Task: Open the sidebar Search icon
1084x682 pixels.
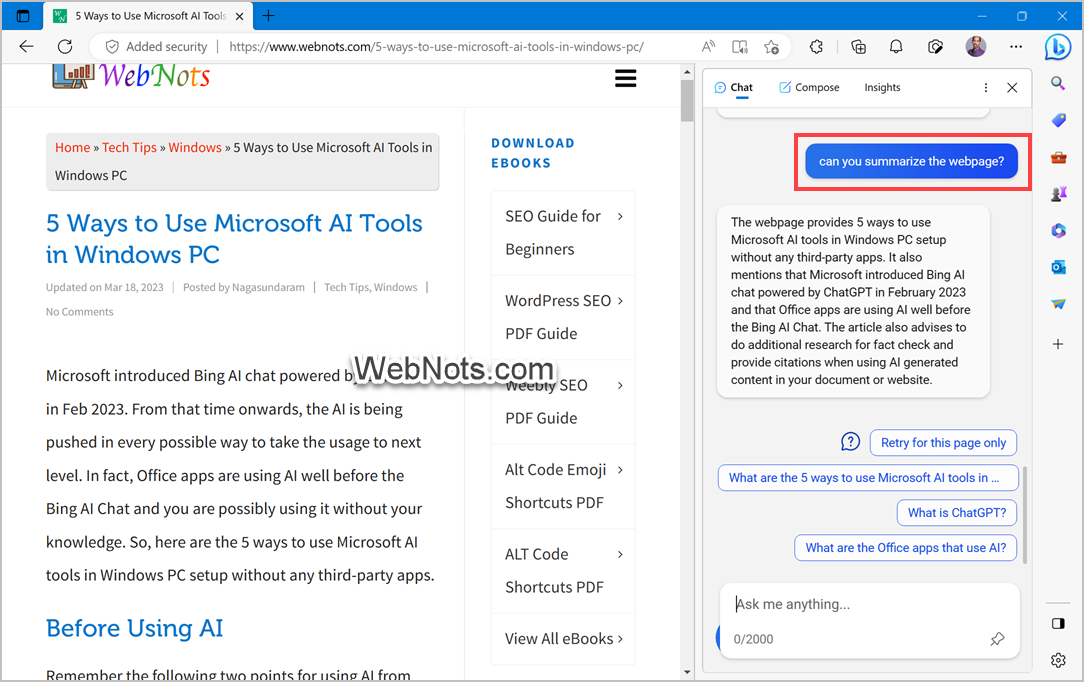Action: tap(1058, 84)
